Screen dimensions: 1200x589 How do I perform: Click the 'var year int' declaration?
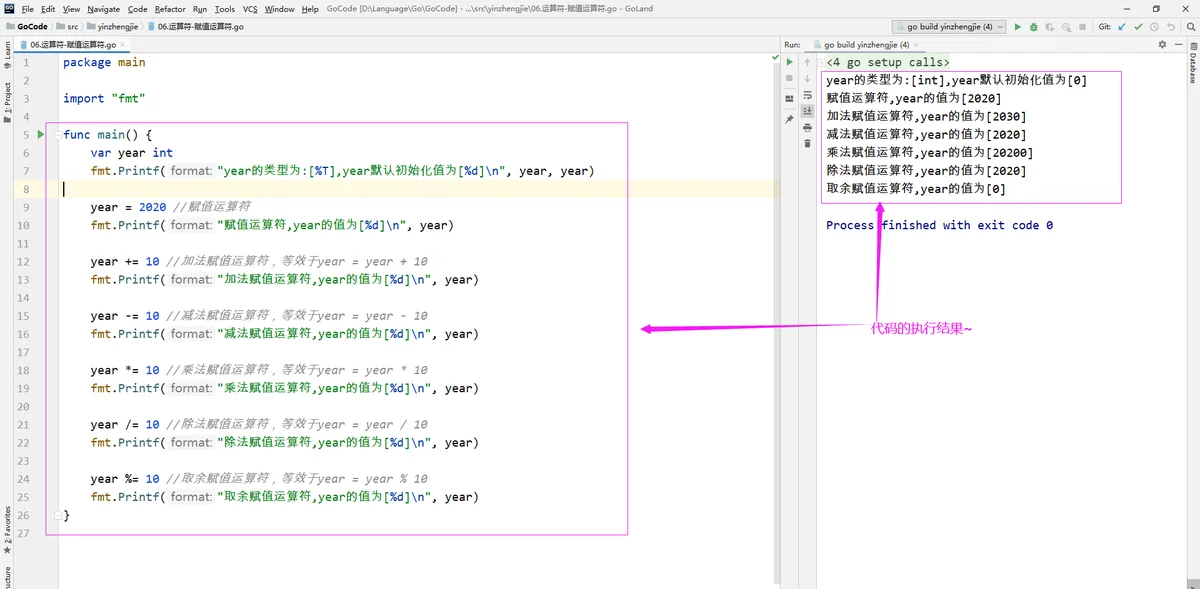point(131,153)
